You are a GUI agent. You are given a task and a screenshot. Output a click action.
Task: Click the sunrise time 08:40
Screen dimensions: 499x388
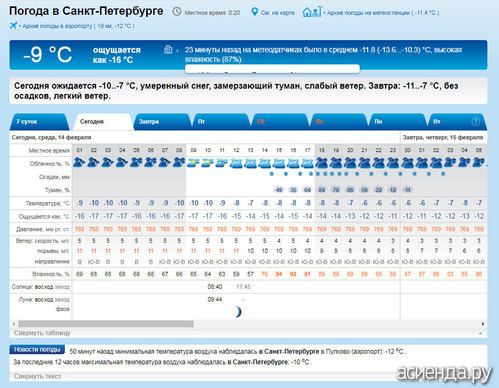point(215,287)
